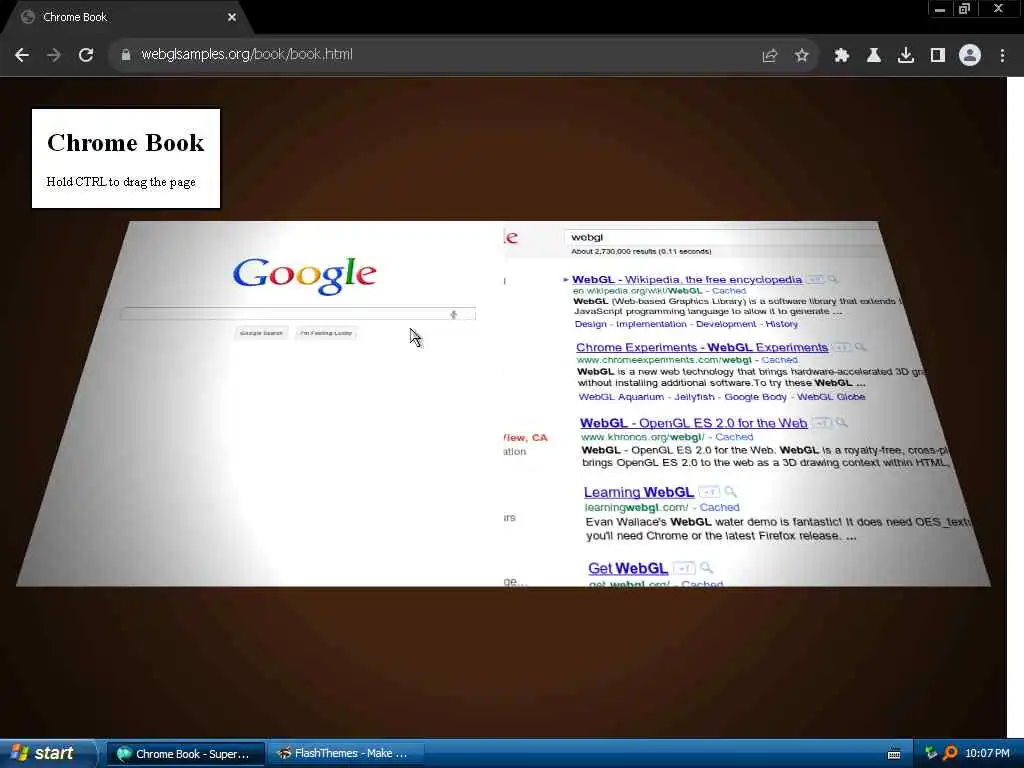Close the Chrome Book tab
This screenshot has width=1024, height=768.
232,17
